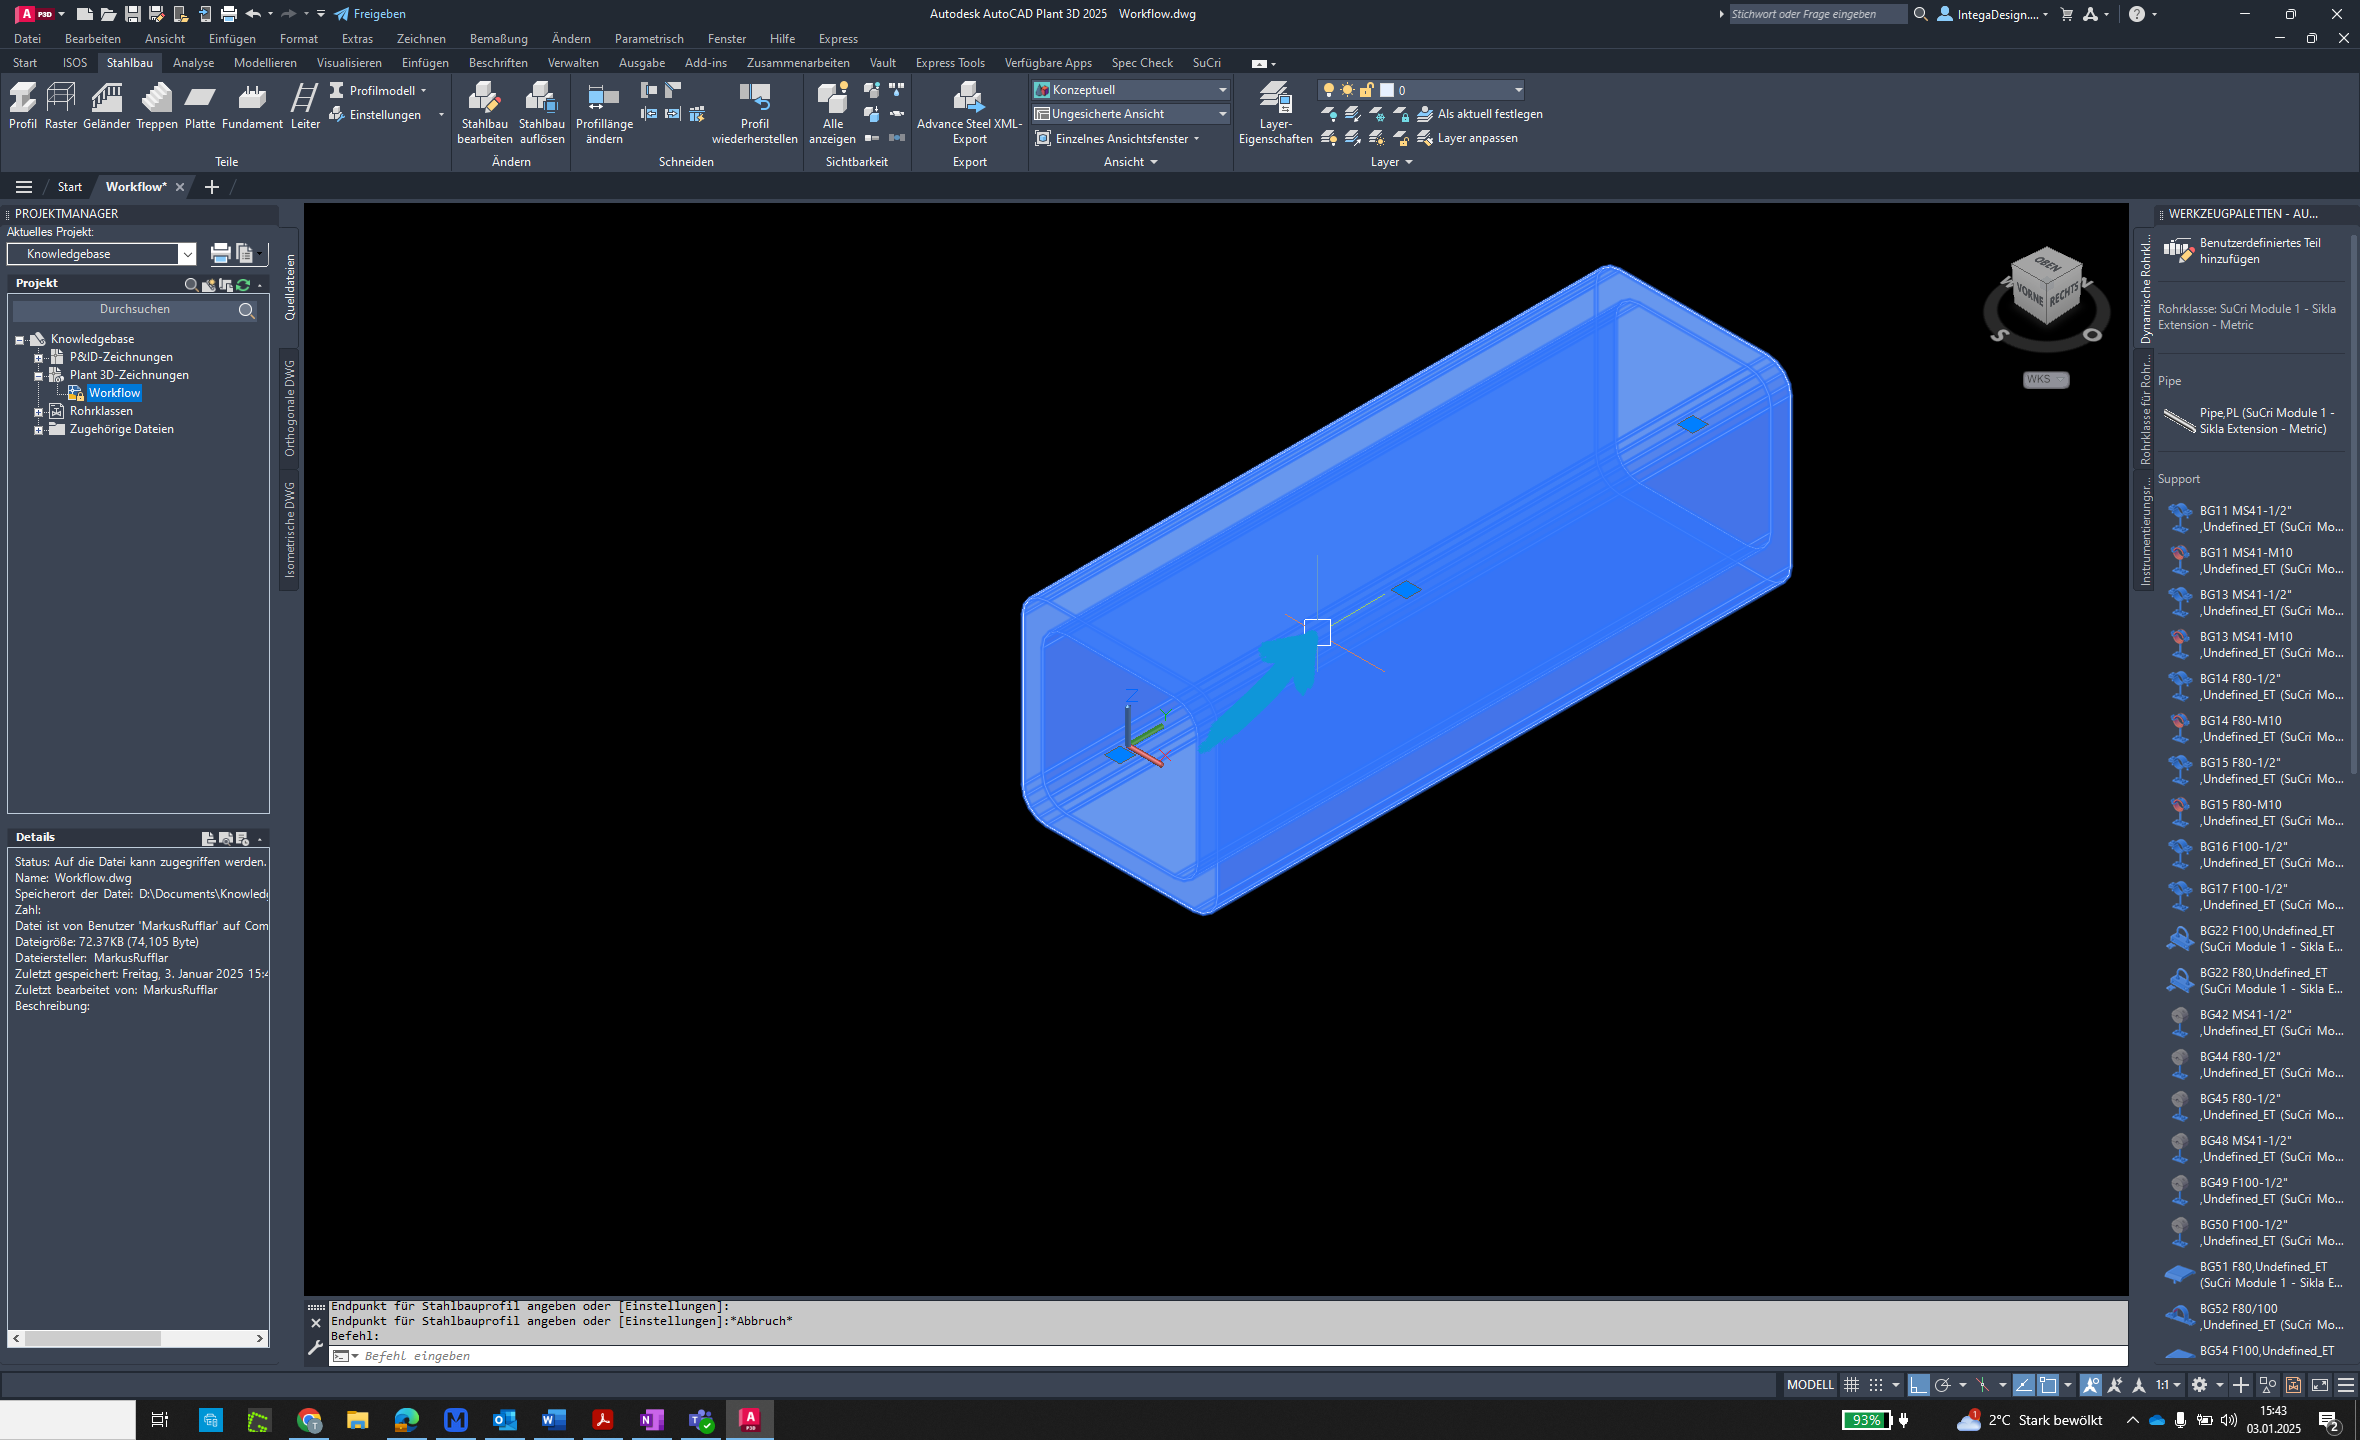2360x1440 pixels.
Task: Open the Modellieren menu tab
Action: click(x=265, y=62)
